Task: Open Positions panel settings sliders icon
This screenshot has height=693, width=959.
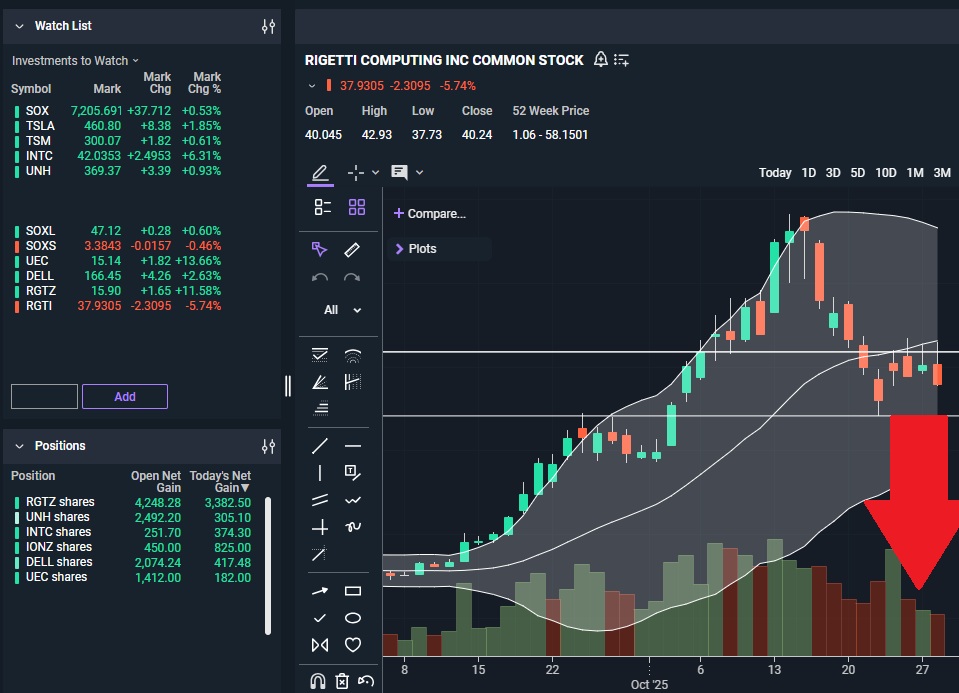Action: point(268,447)
